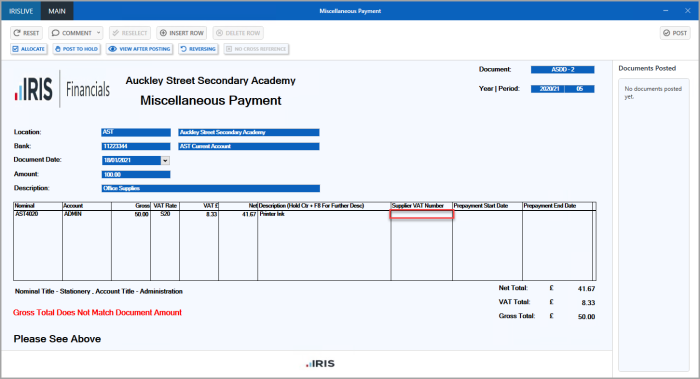
Task: Select Nominal cell AST4020
Action: tap(38, 215)
